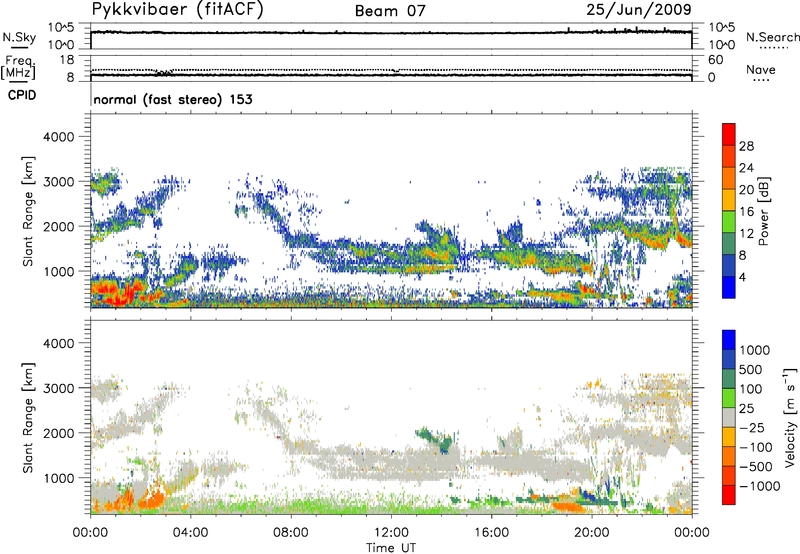The height and width of the screenshot is (554, 800).
Task: Pick the yellow 16–20 dB power colorbar segment
Action: (x=729, y=200)
